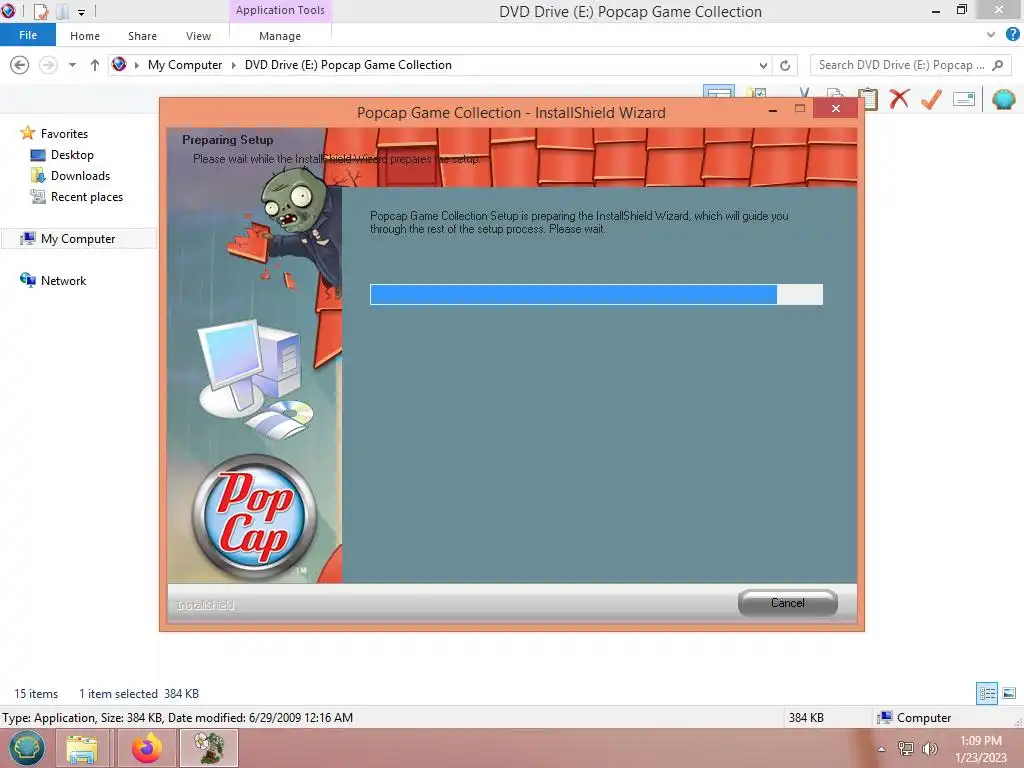Viewport: 1024px width, 768px height.
Task: Click the blue setup progress bar
Action: pyautogui.click(x=596, y=295)
